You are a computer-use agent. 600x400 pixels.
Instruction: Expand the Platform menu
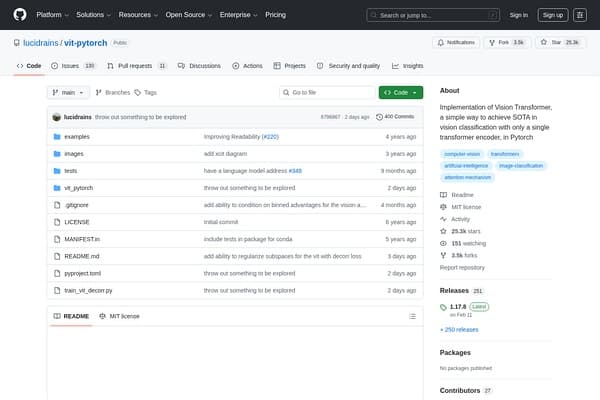52,15
